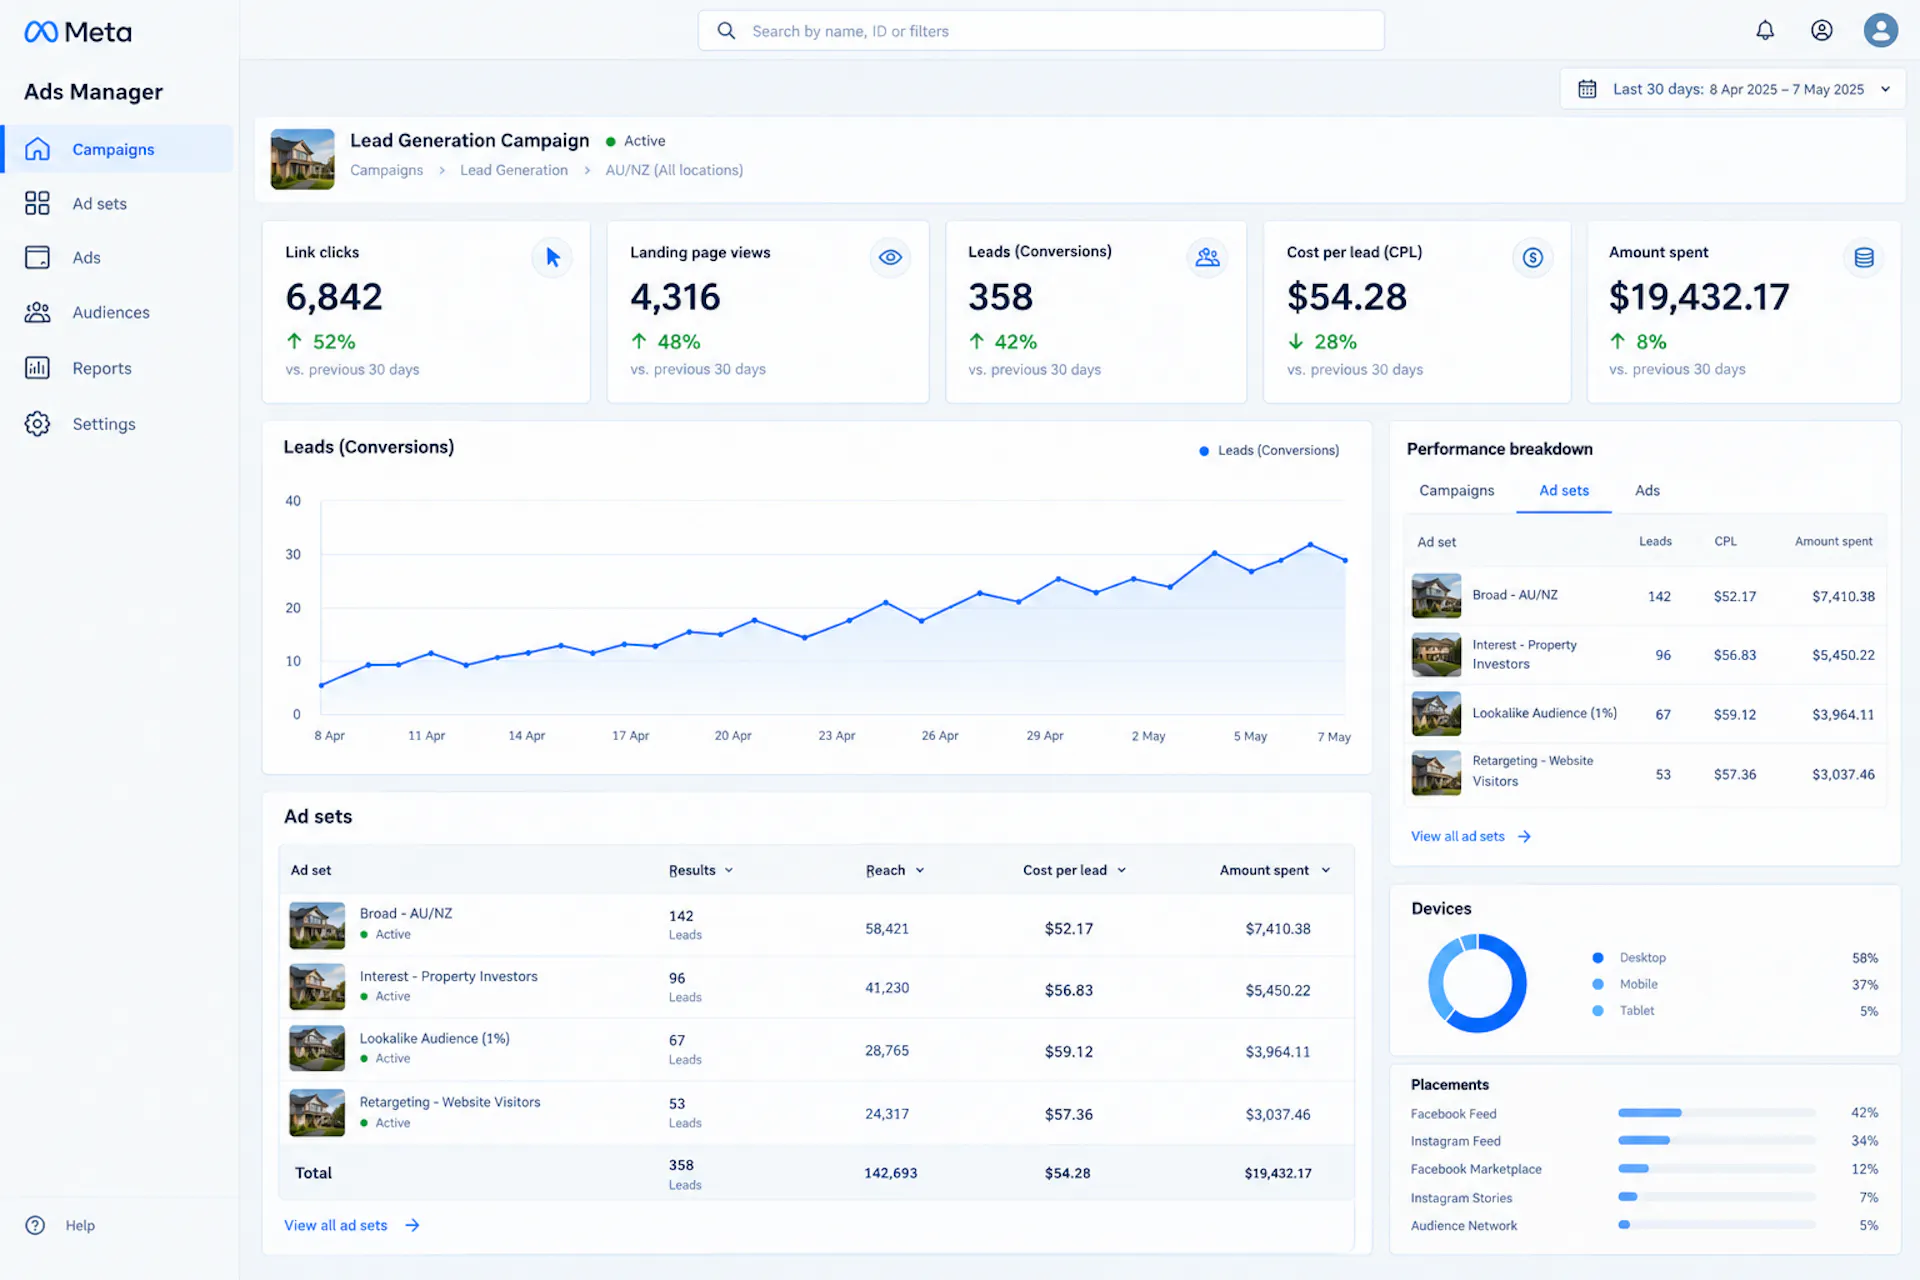Click the search by name, ID or filters field
The height and width of the screenshot is (1280, 1920).
click(1041, 31)
